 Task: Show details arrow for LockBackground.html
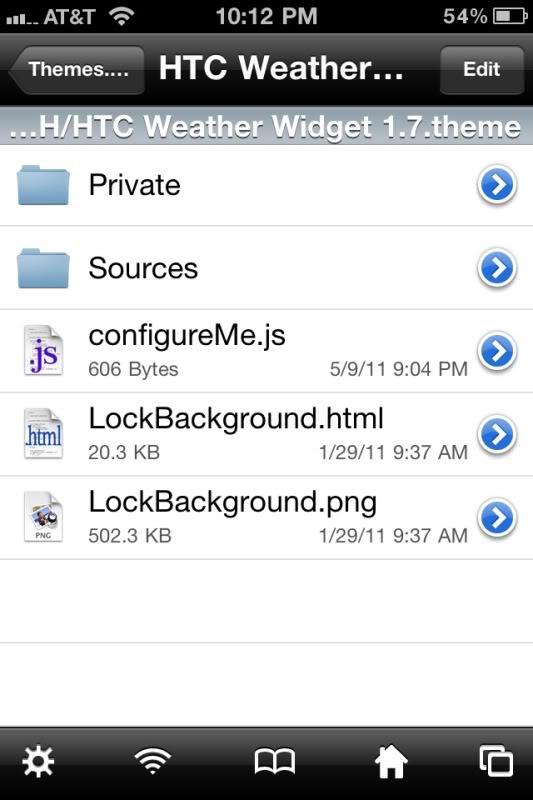coord(497,435)
